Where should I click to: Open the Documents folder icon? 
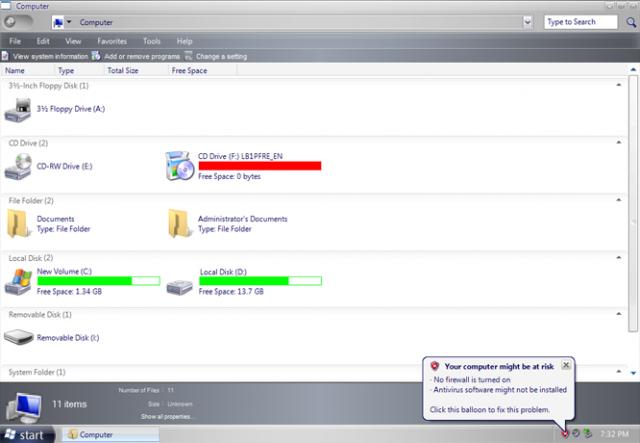pyautogui.click(x=18, y=223)
